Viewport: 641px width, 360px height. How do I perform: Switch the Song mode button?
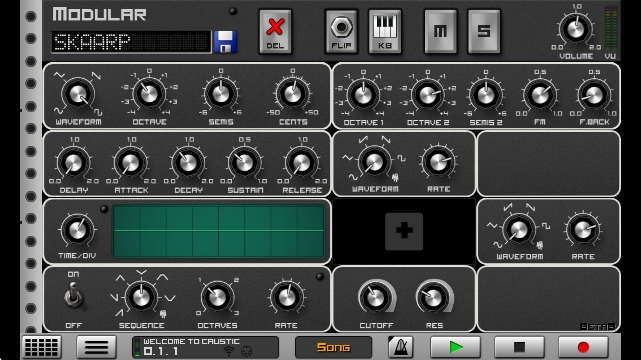[x=334, y=347]
